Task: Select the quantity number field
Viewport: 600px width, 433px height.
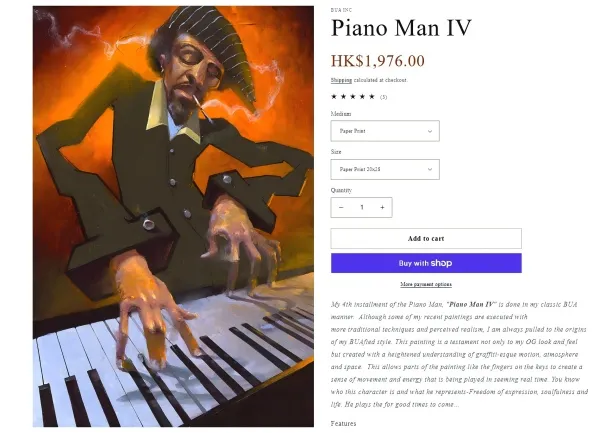Action: click(x=362, y=207)
